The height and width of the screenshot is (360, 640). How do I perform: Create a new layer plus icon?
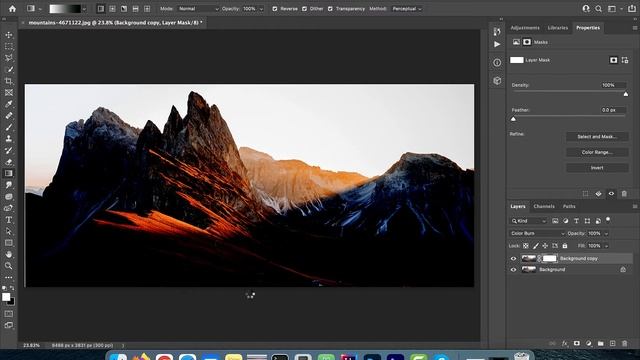(x=613, y=344)
